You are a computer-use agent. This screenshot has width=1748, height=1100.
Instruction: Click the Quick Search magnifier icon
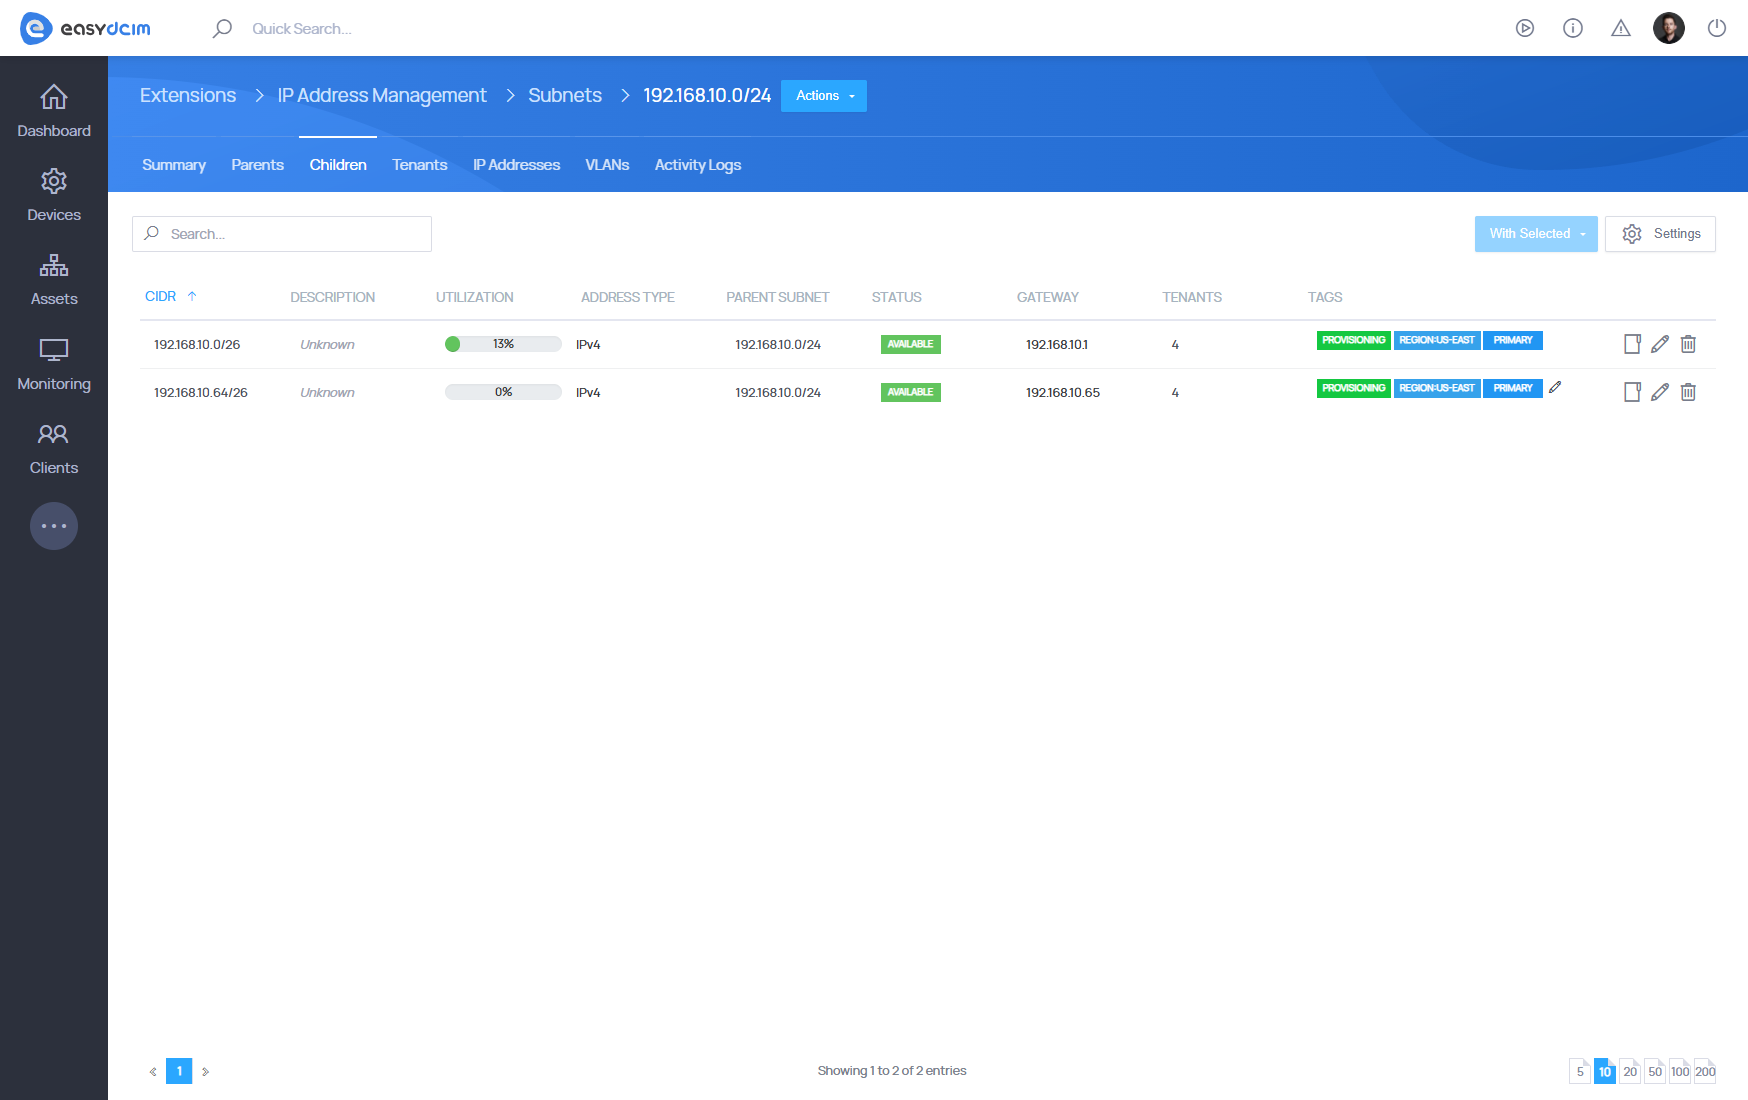pos(222,28)
